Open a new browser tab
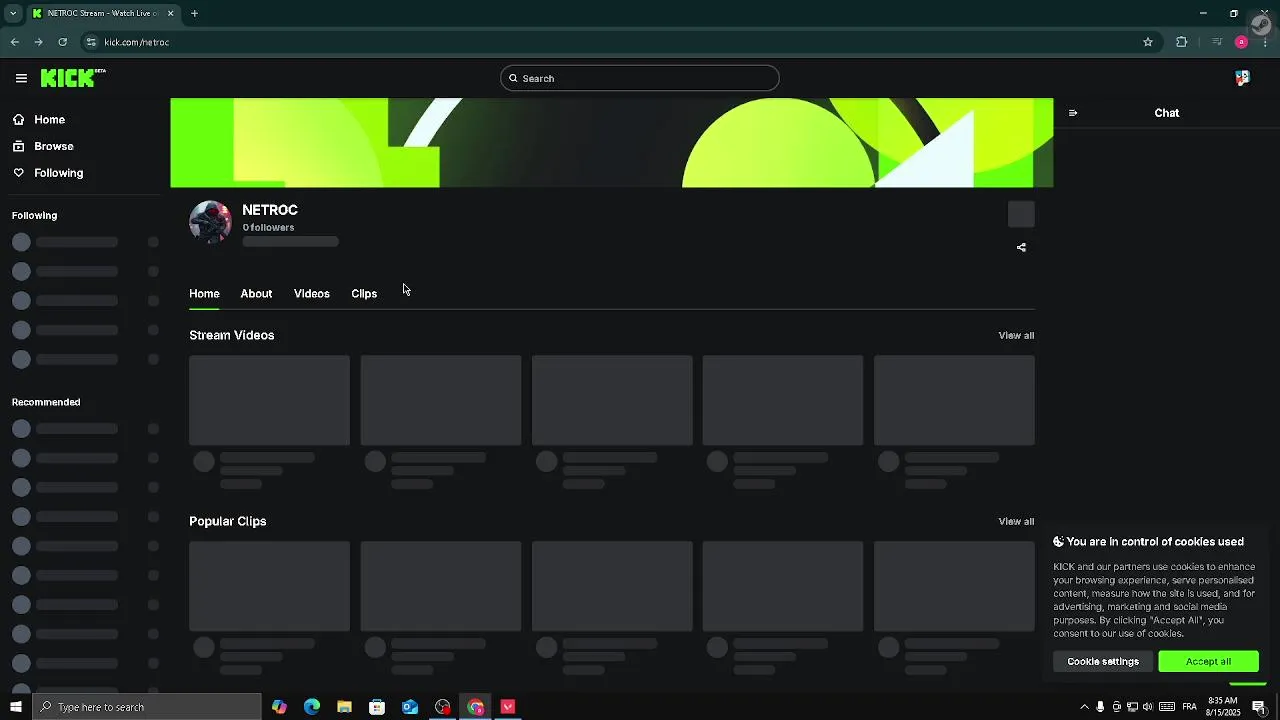Image resolution: width=1280 pixels, height=720 pixels. click(x=194, y=13)
